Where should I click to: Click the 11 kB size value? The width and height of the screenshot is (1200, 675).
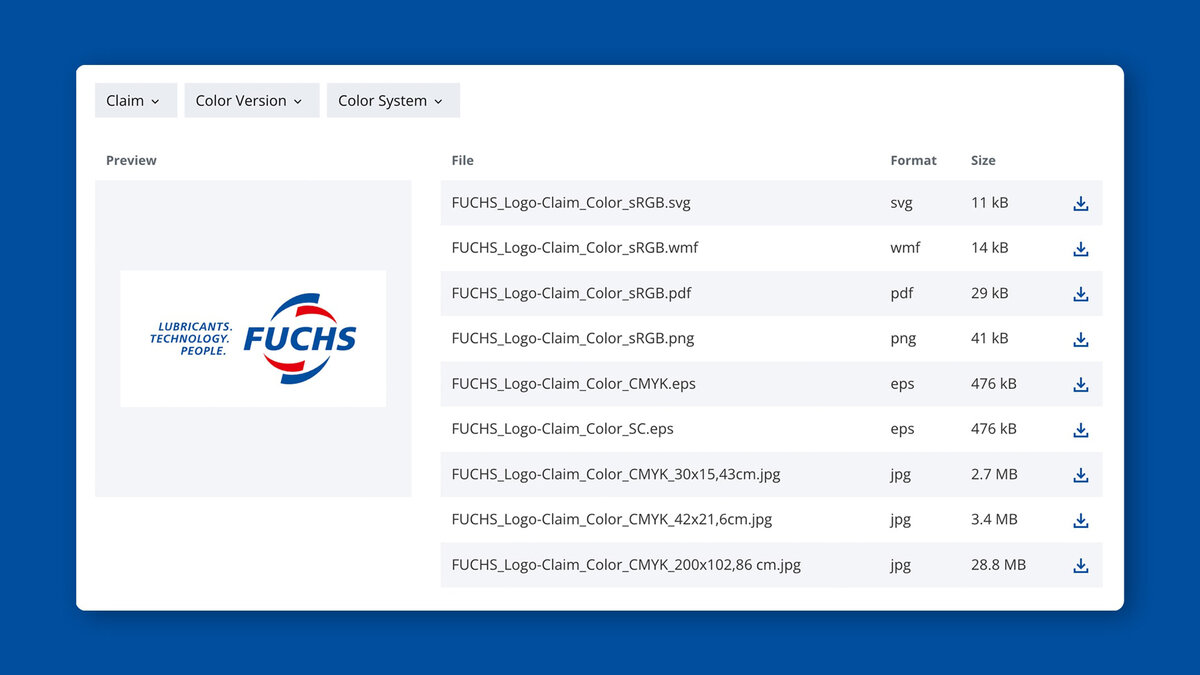click(990, 203)
